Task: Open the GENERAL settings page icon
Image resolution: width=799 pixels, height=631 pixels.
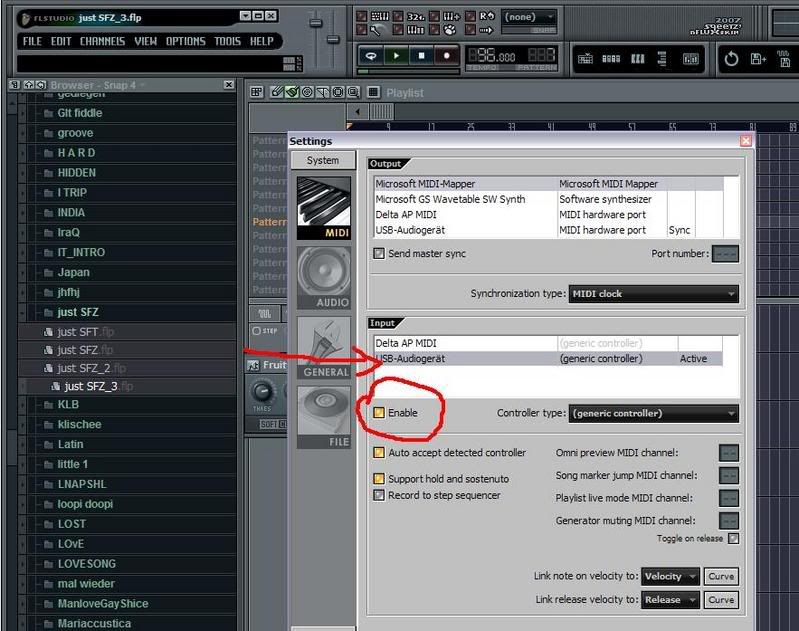Action: [324, 346]
